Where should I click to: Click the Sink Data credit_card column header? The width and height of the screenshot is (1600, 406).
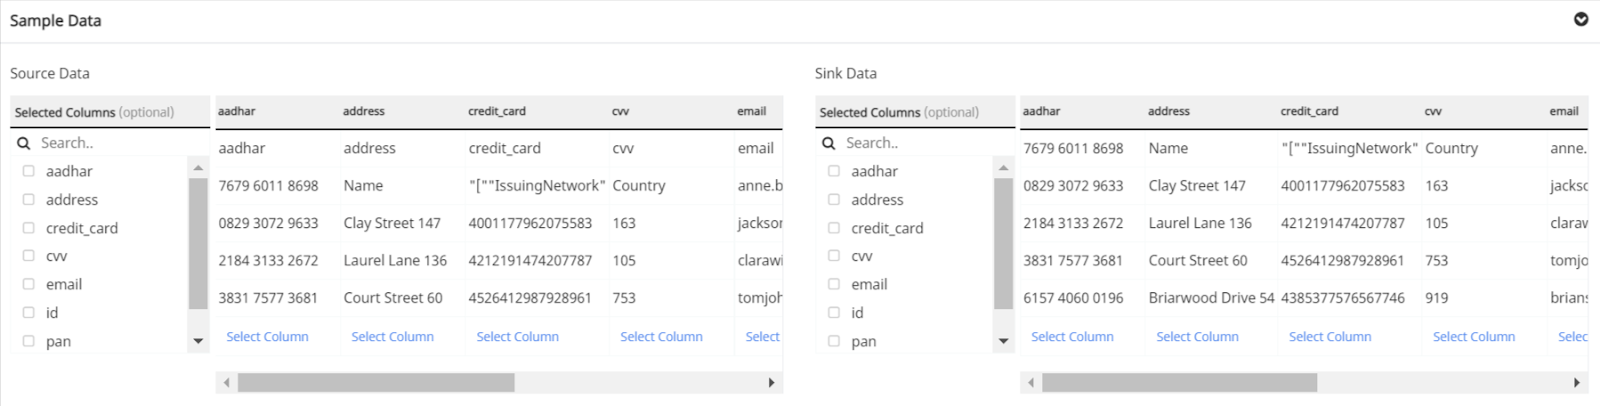pos(1309,111)
